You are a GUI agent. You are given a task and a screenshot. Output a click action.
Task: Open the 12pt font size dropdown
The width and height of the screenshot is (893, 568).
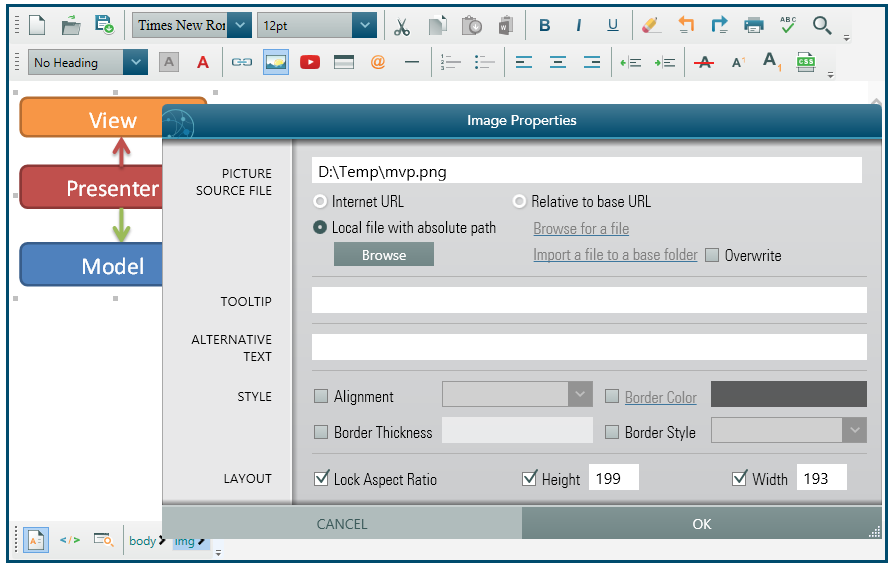(x=363, y=26)
